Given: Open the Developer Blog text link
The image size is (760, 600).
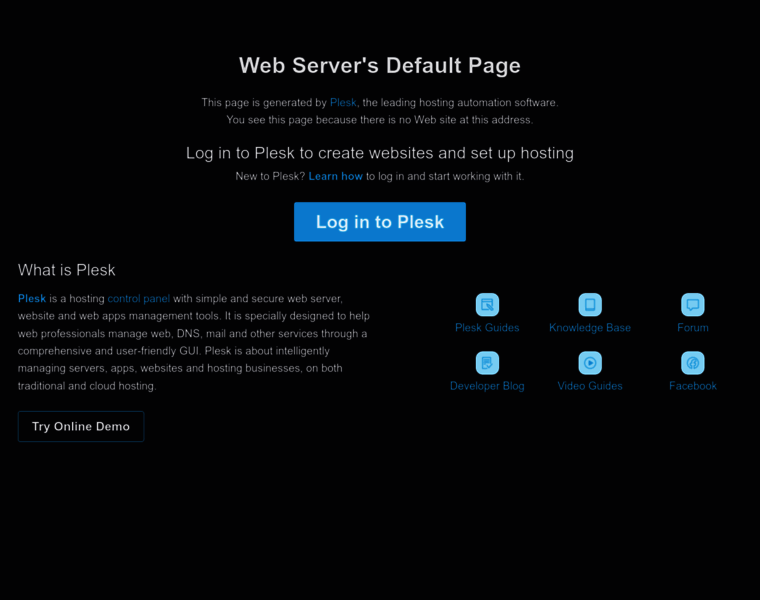Looking at the screenshot, I should point(487,386).
